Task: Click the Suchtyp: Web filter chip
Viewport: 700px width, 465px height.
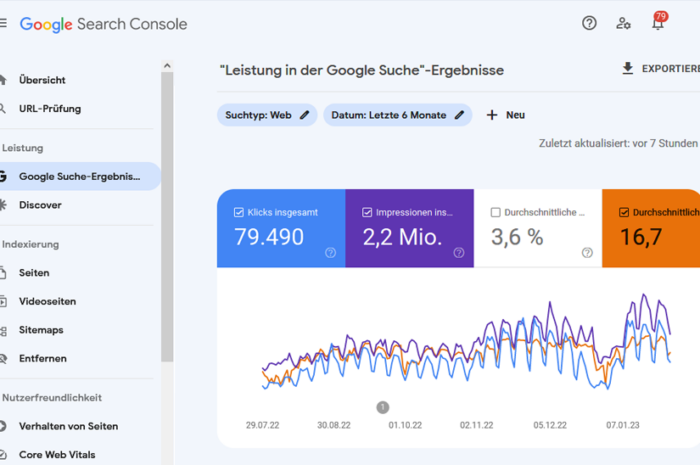Action: (267, 115)
